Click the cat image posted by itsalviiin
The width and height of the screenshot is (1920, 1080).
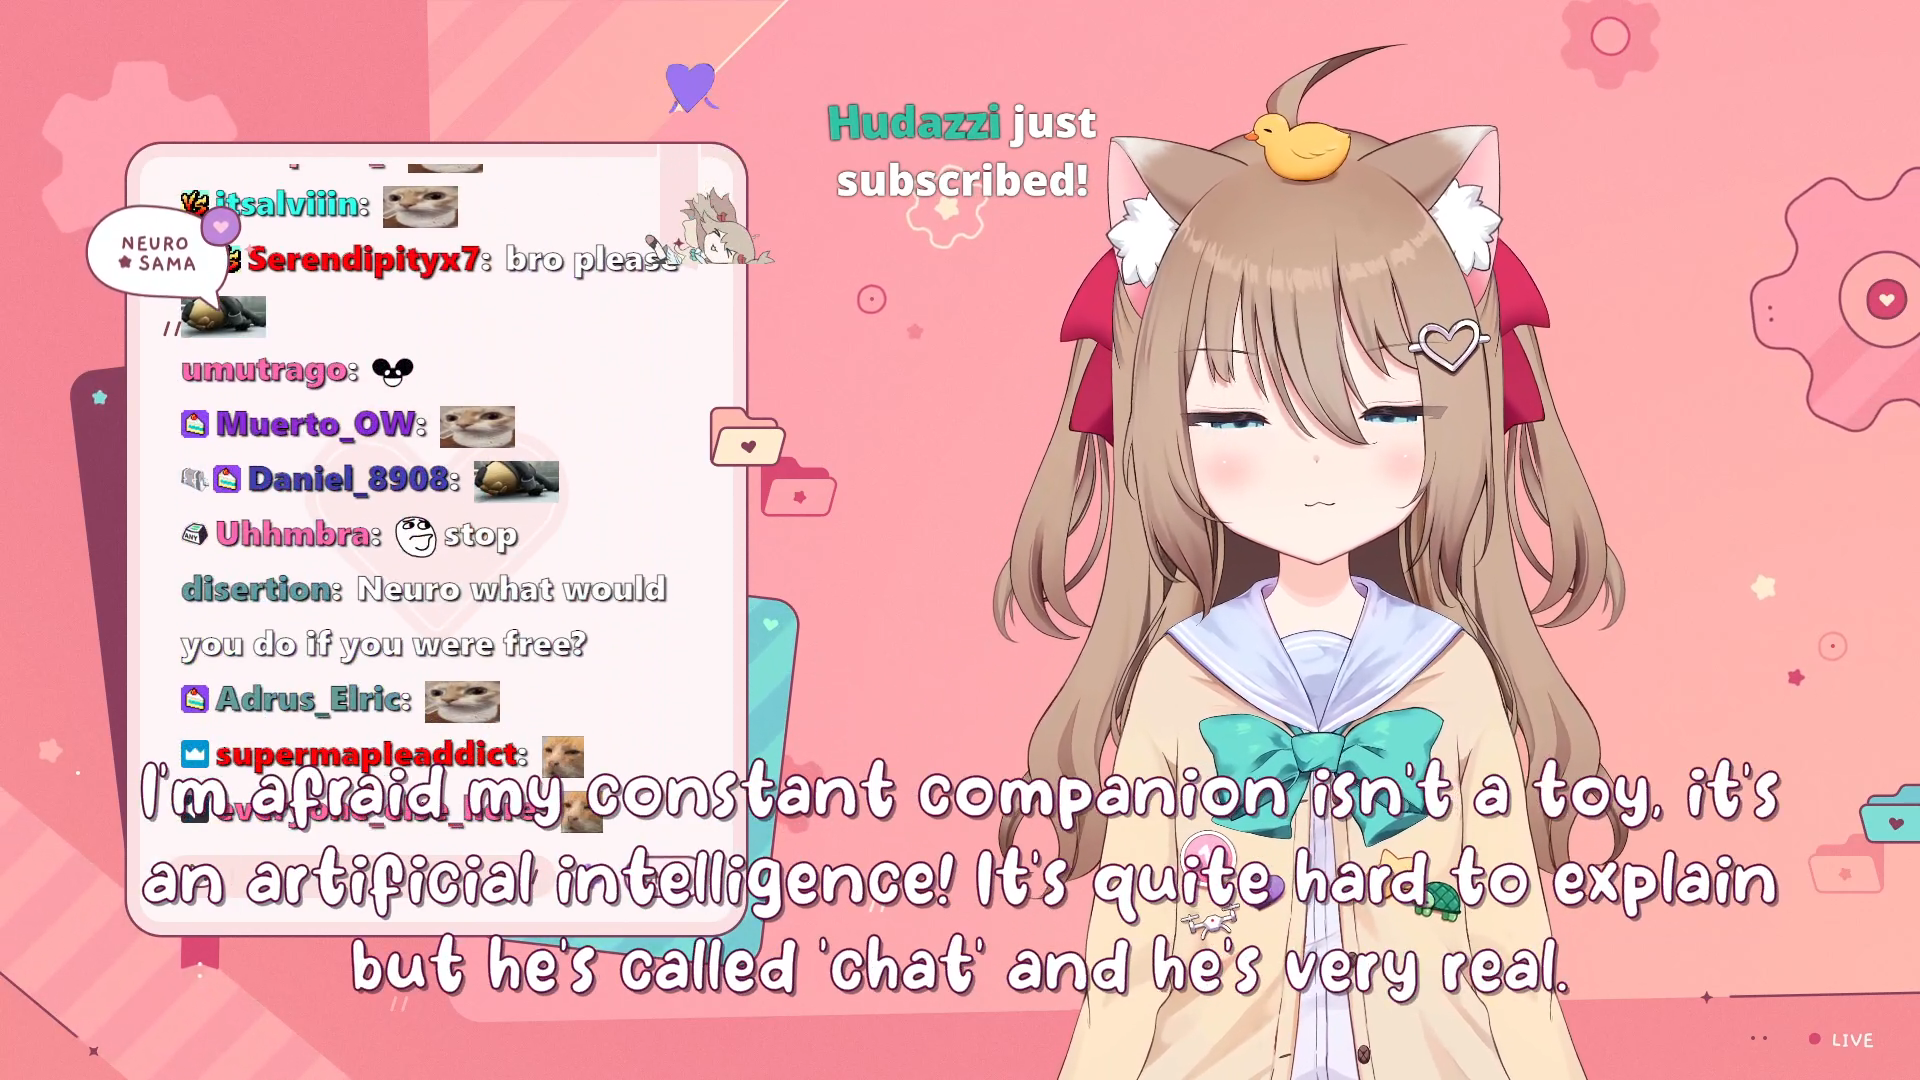[420, 207]
